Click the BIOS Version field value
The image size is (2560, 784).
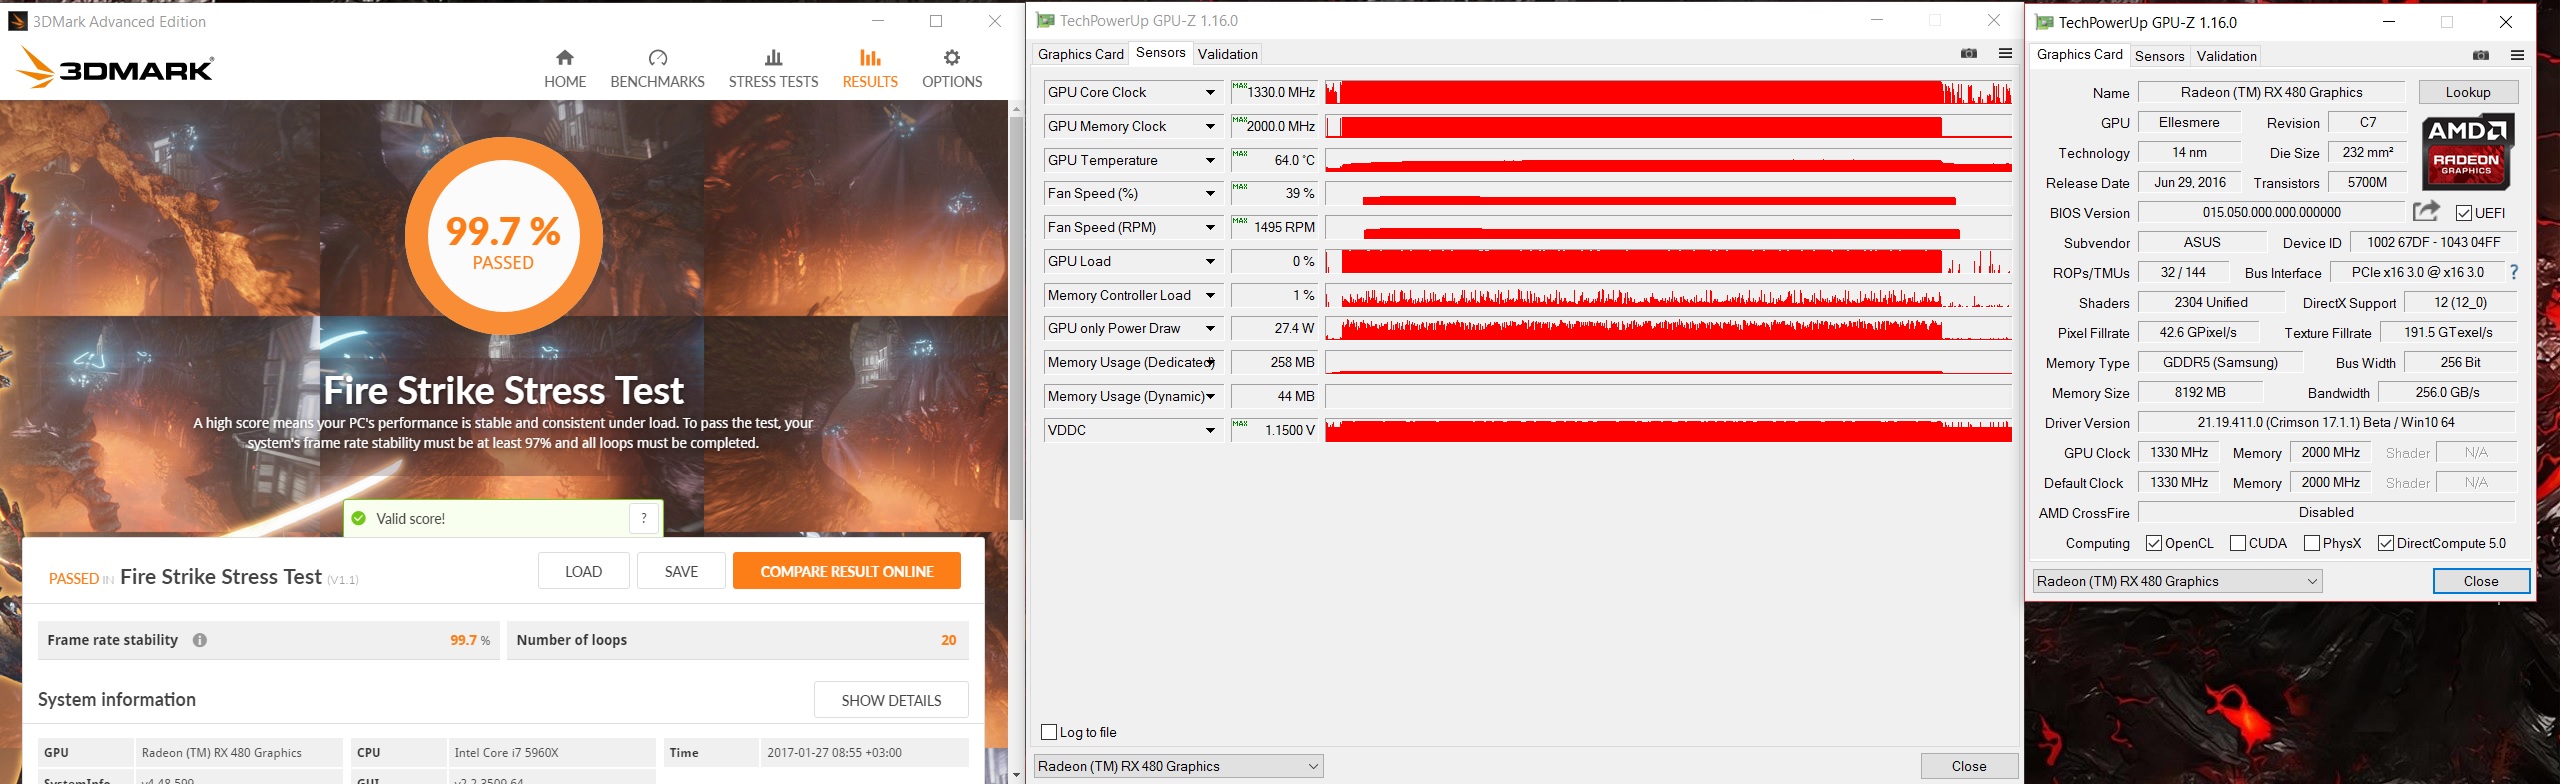coord(2271,212)
